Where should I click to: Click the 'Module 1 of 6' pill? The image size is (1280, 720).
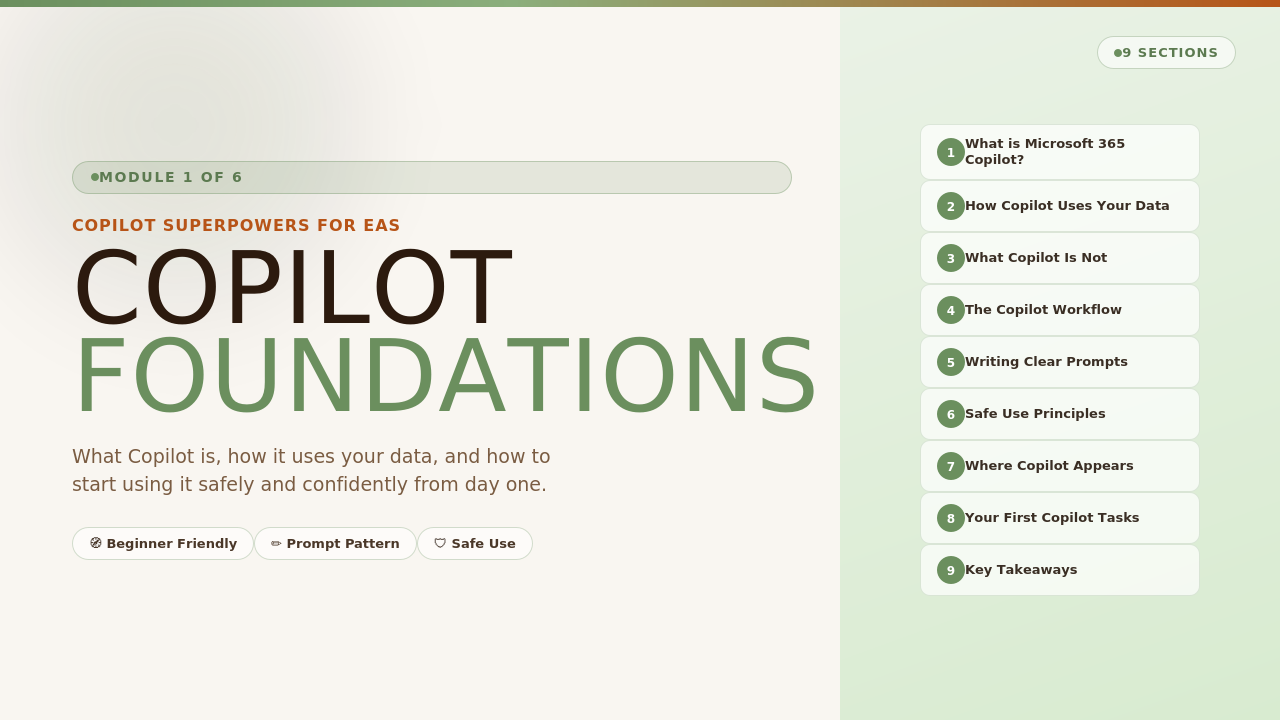[x=432, y=177]
